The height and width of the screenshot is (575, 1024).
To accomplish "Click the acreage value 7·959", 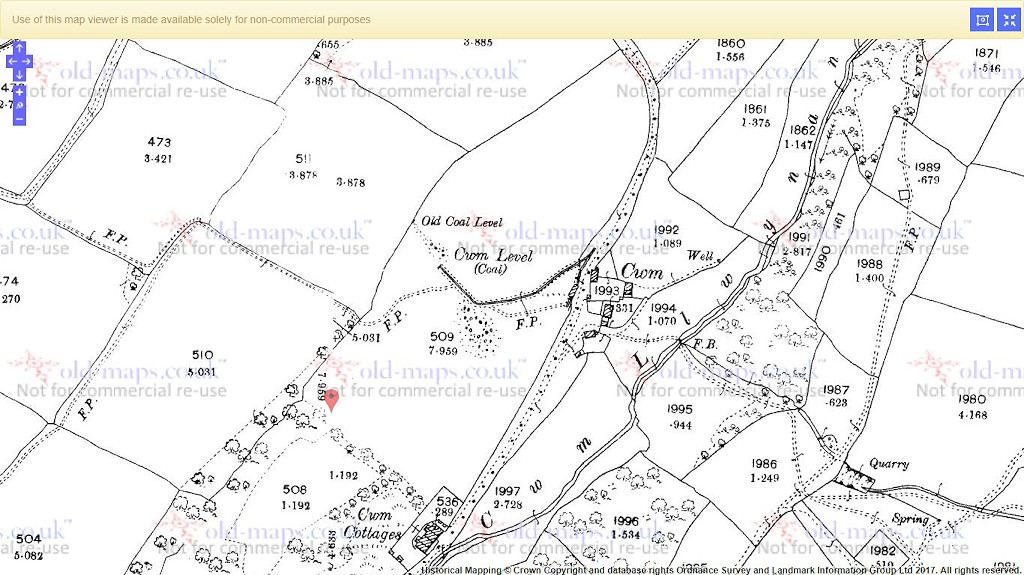I will point(443,351).
